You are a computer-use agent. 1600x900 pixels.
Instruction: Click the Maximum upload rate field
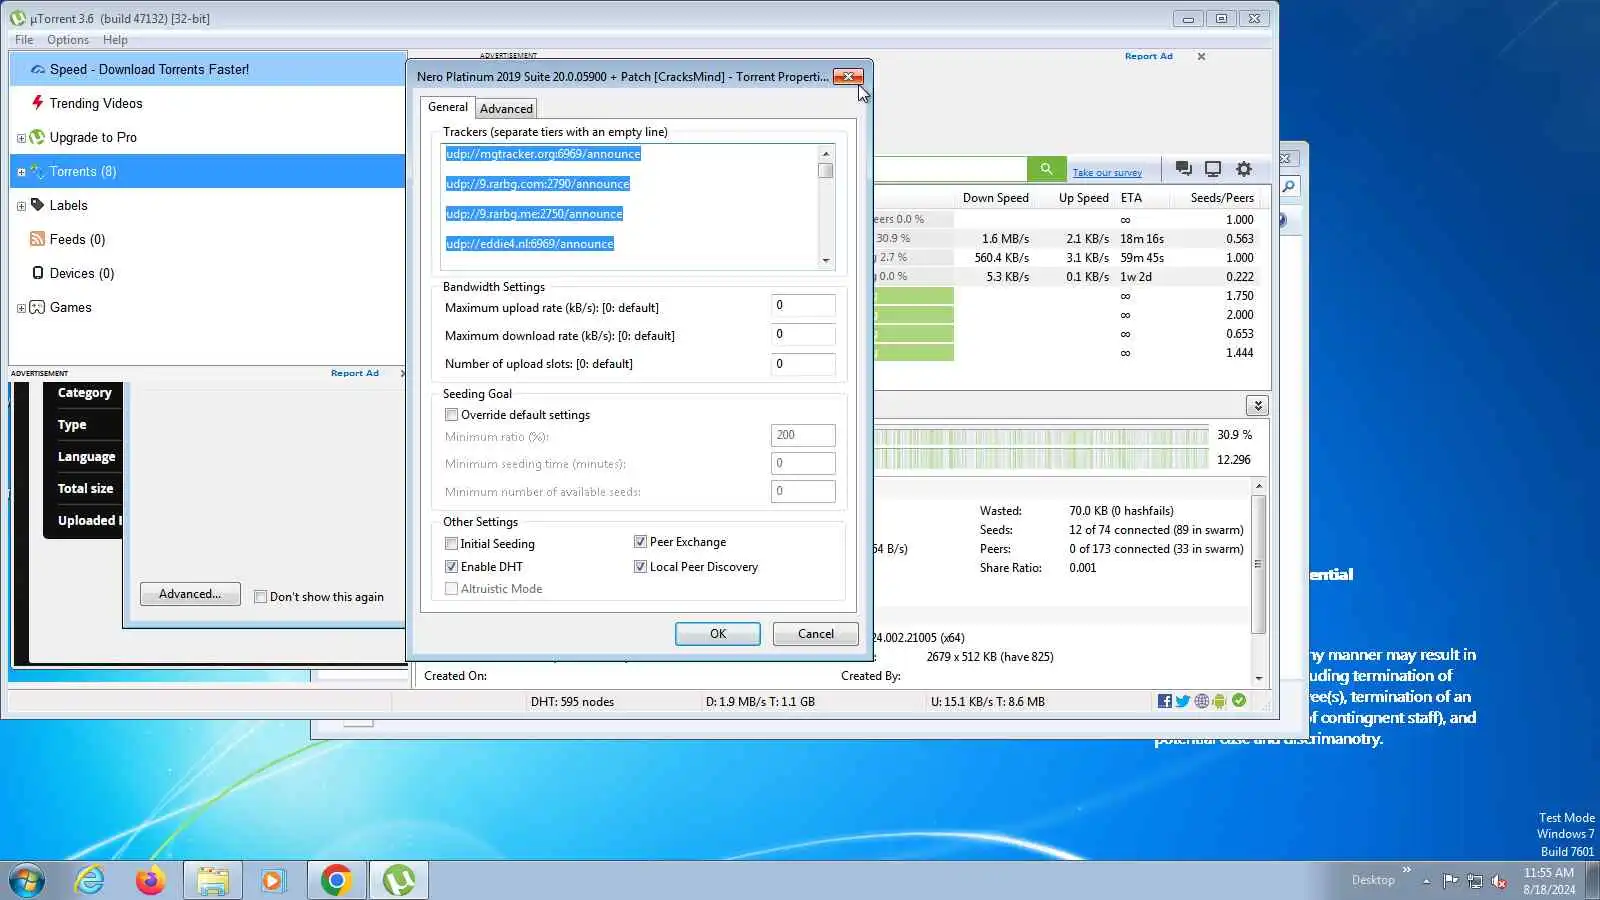(x=803, y=306)
